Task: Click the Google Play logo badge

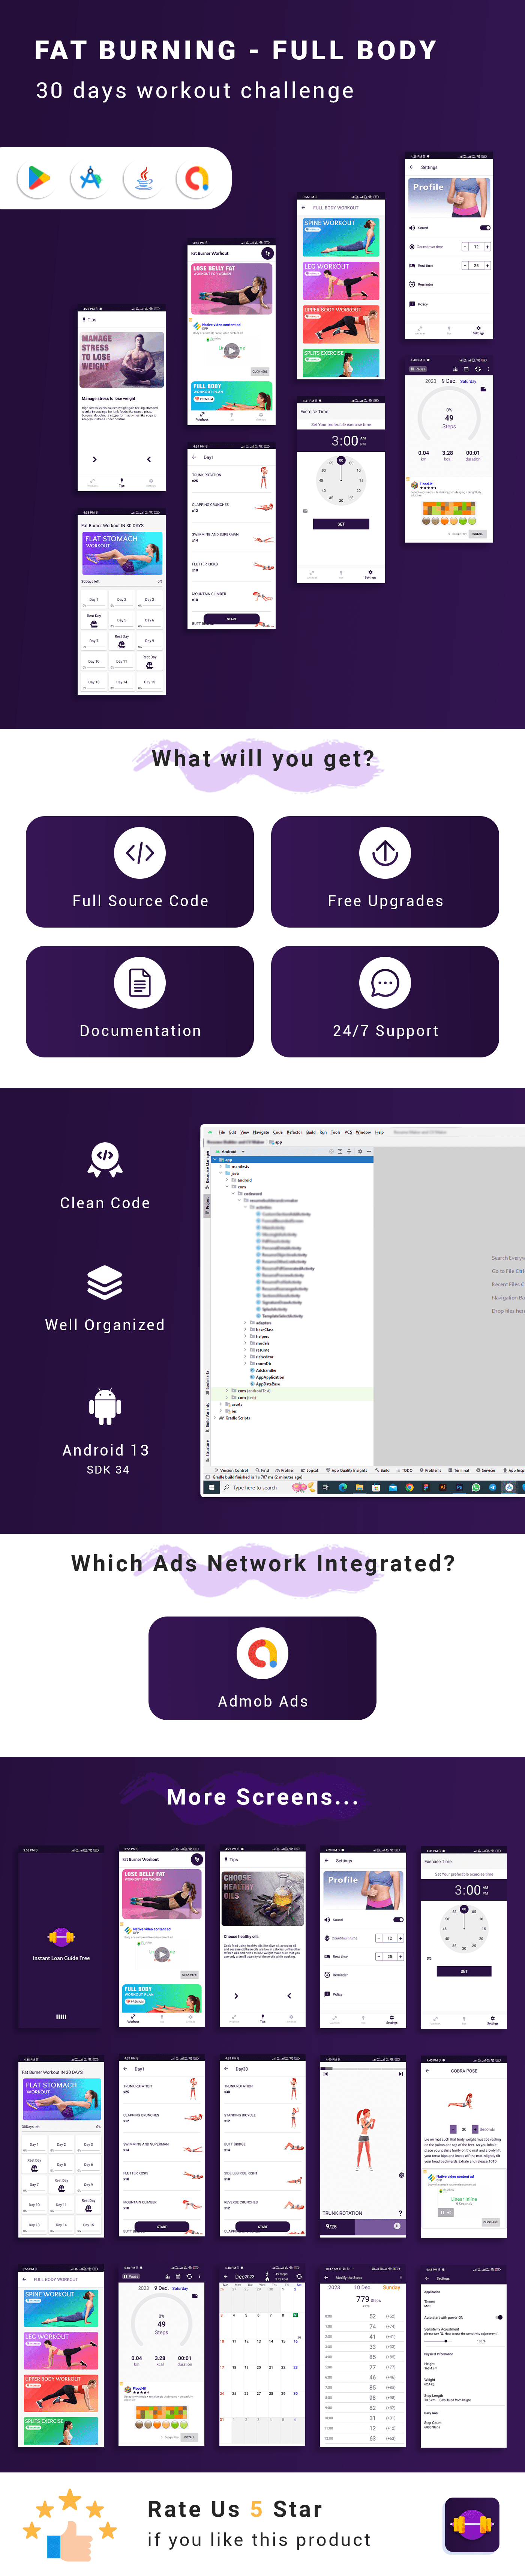Action: 37,178
